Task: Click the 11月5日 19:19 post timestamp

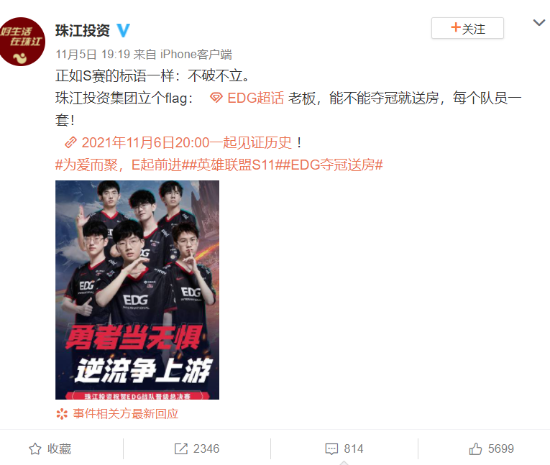Action: 93,54
